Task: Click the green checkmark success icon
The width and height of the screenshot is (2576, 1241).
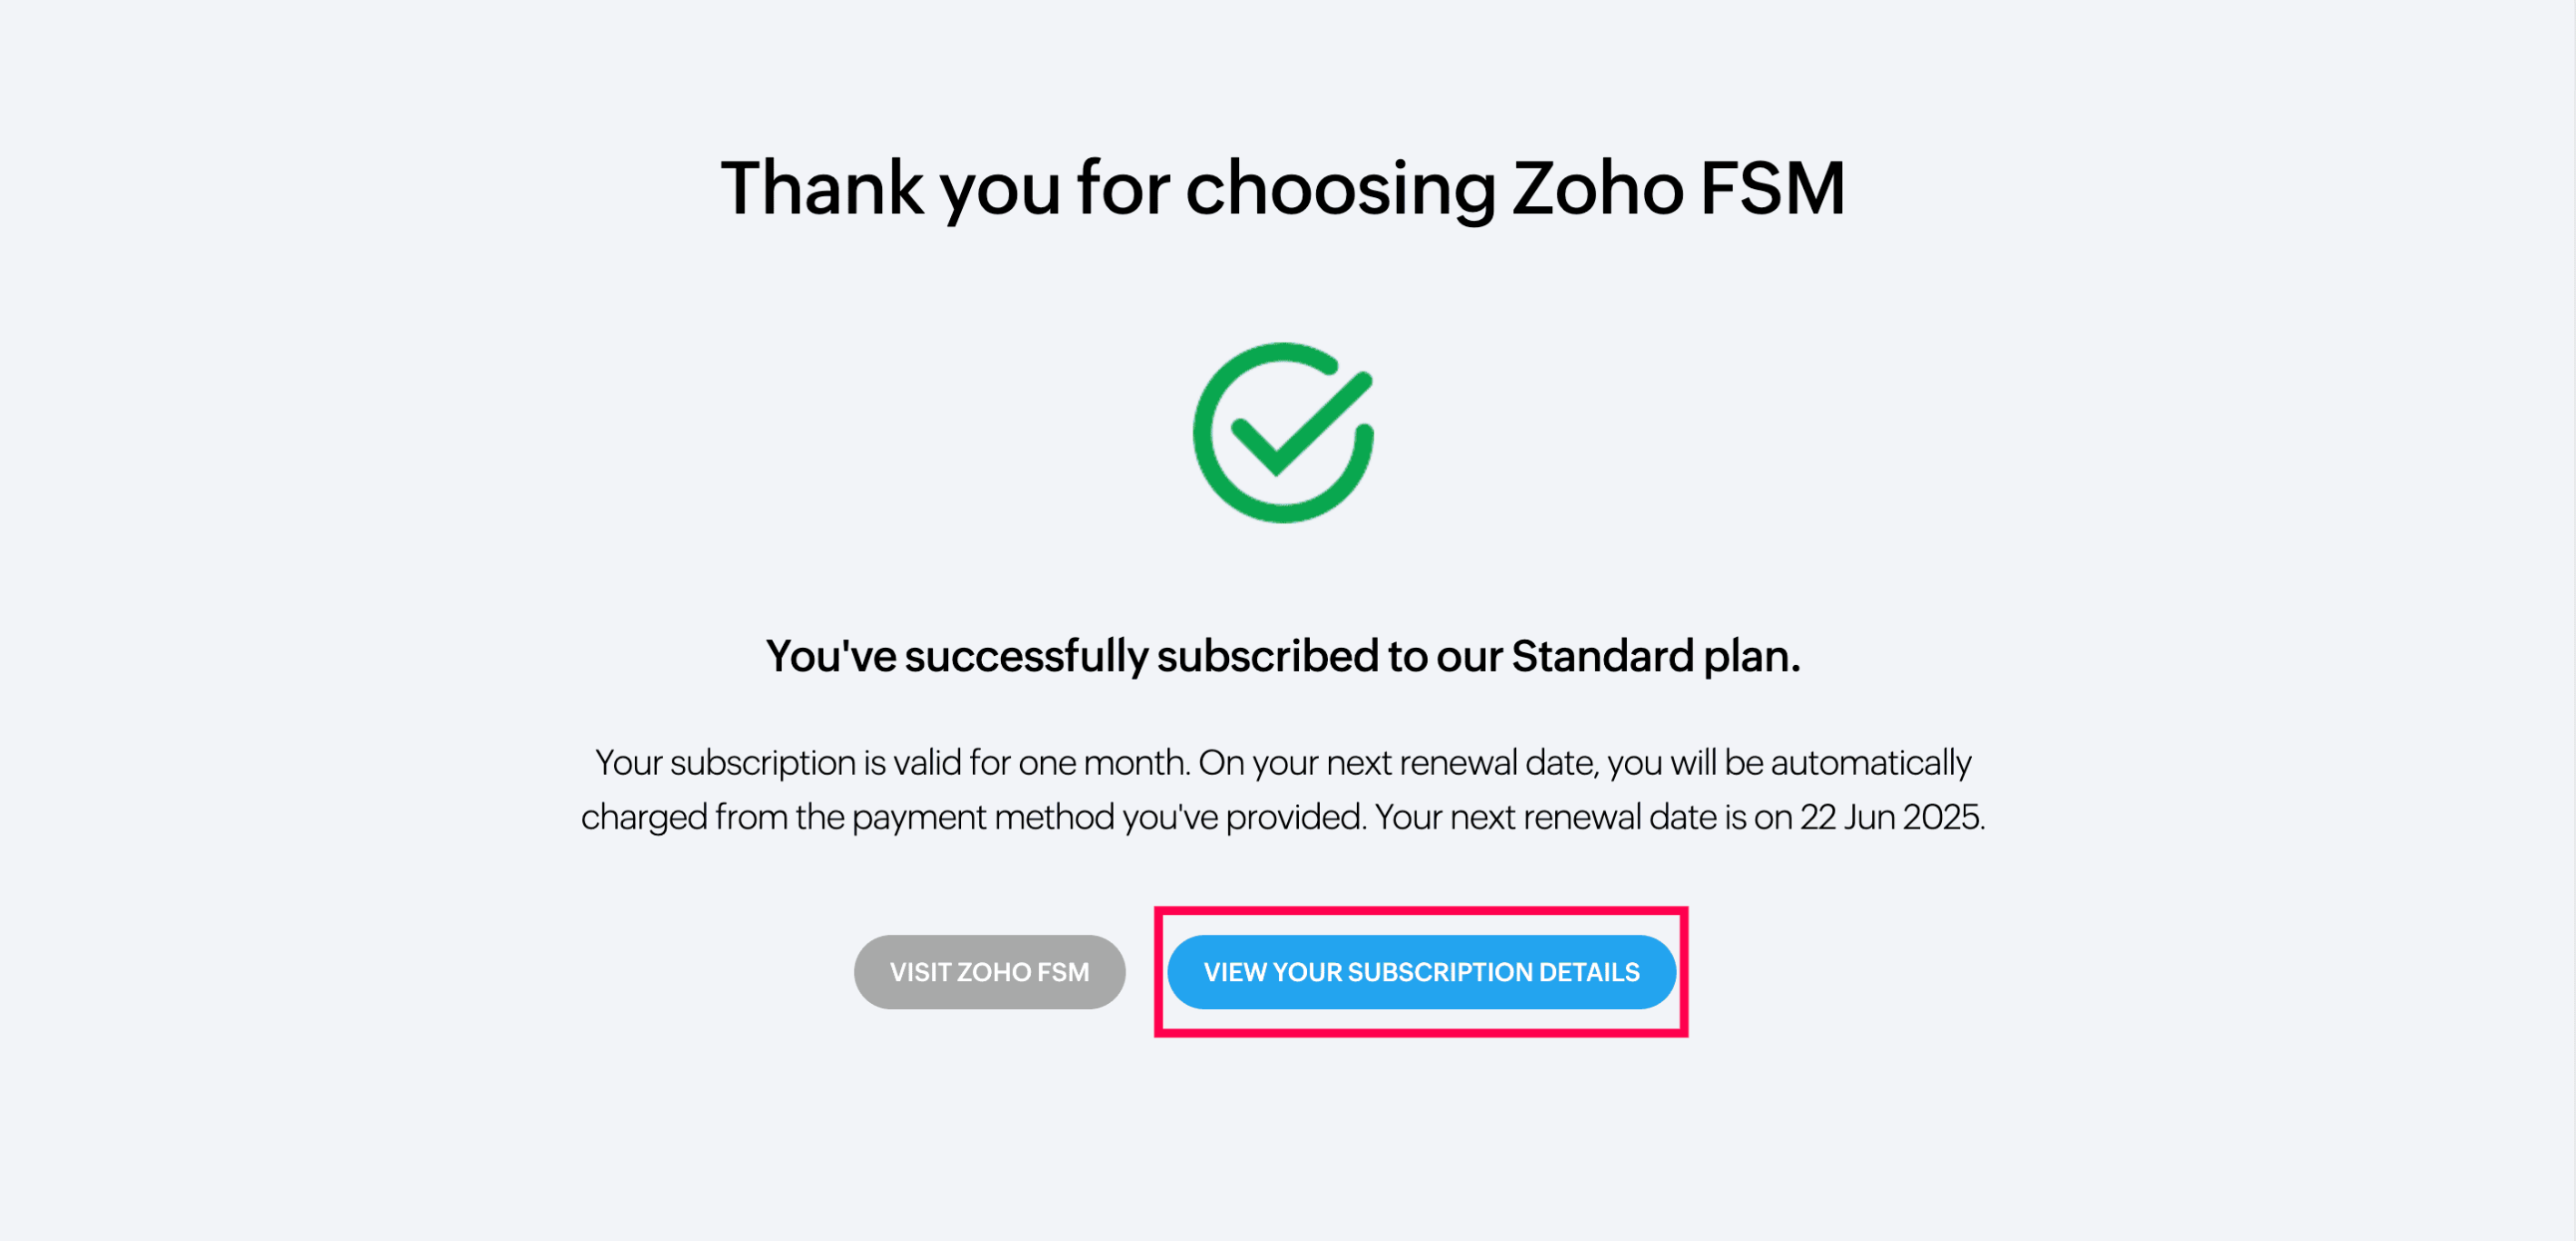Action: 1283,432
